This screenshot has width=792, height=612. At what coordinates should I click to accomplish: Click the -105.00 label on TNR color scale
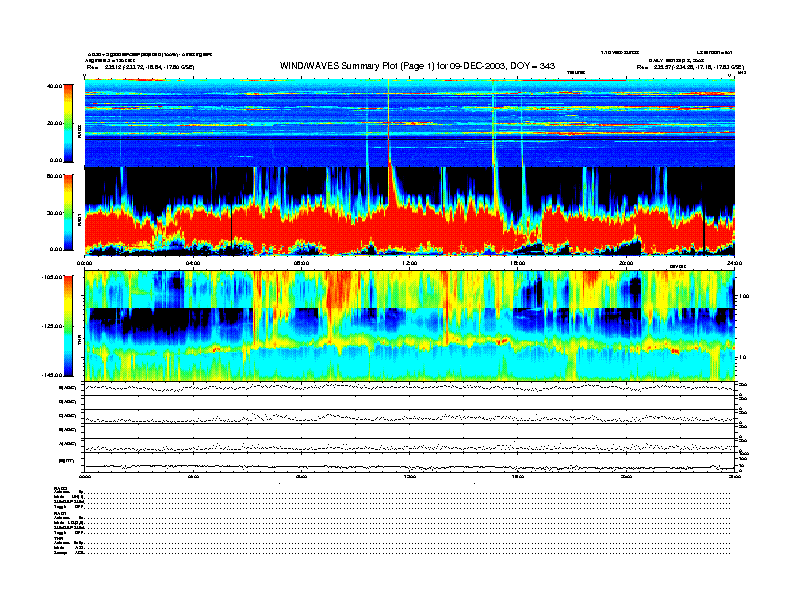click(53, 277)
